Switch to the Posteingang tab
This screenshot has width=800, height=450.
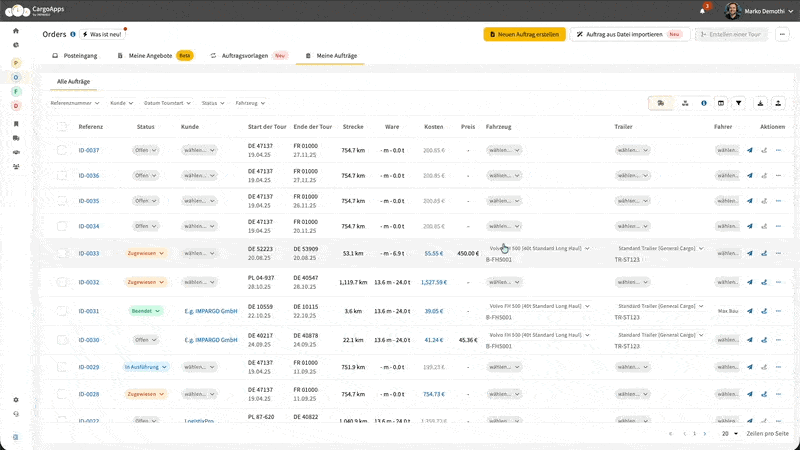[74, 56]
